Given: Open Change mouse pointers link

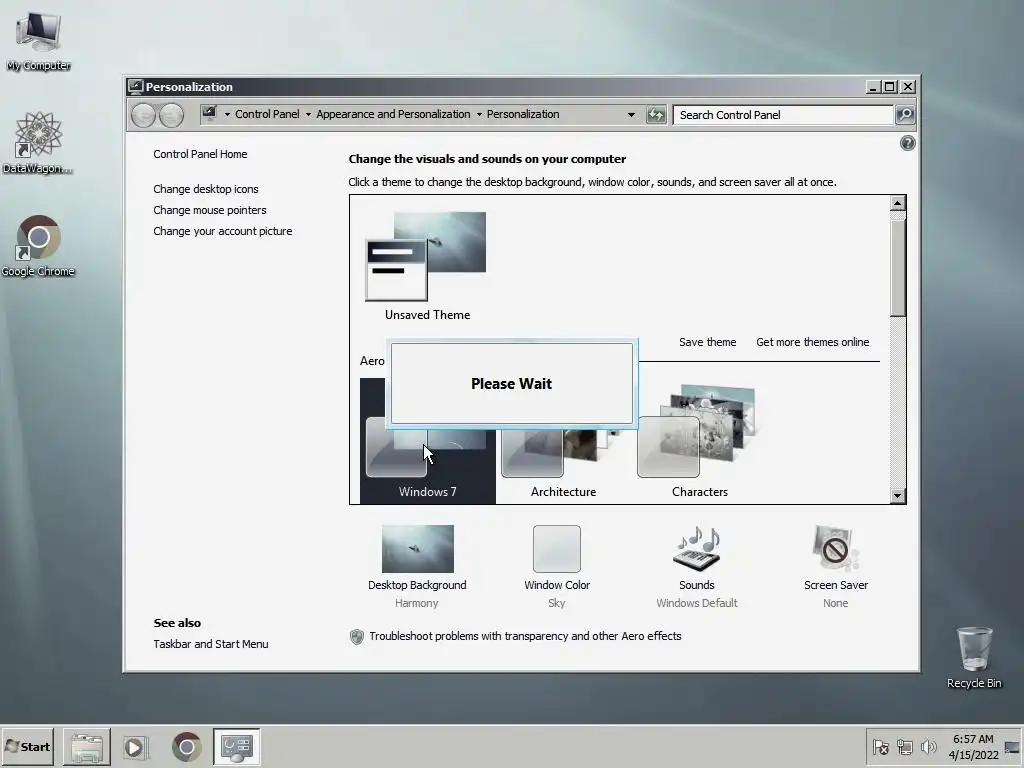Looking at the screenshot, I should pyautogui.click(x=210, y=210).
